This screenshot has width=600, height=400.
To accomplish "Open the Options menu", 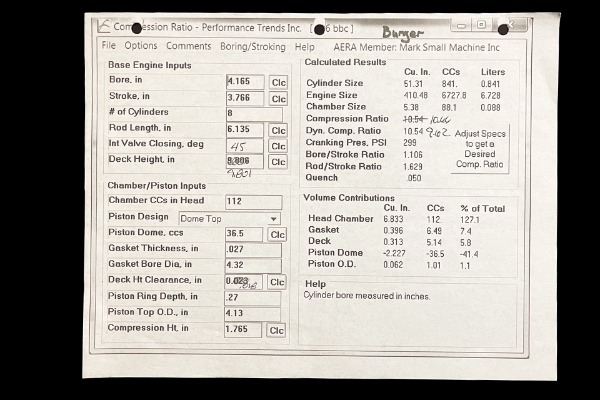I will (x=141, y=46).
